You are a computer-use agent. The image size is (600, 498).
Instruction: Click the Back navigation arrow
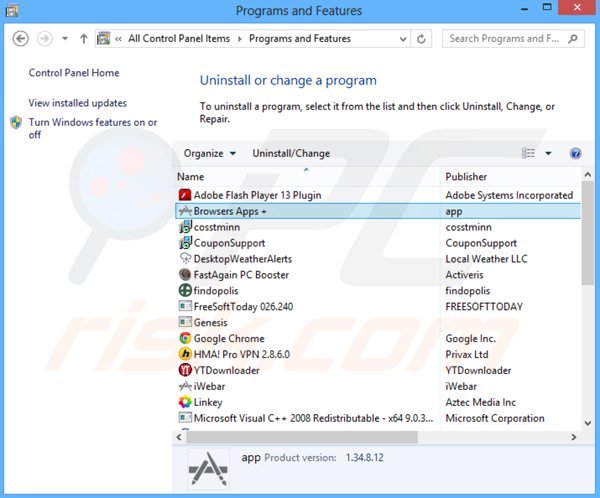[x=20, y=39]
